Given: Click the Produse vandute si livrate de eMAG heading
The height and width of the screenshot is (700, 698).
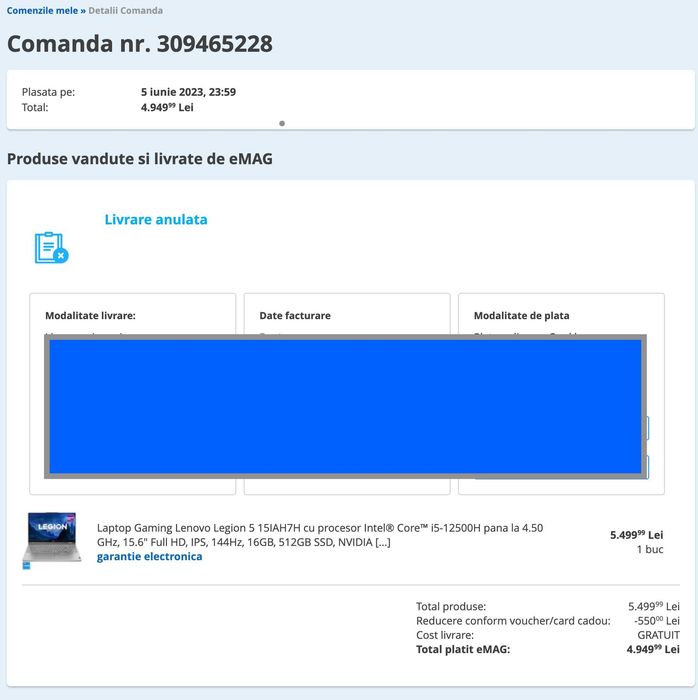Looking at the screenshot, I should coord(140,159).
